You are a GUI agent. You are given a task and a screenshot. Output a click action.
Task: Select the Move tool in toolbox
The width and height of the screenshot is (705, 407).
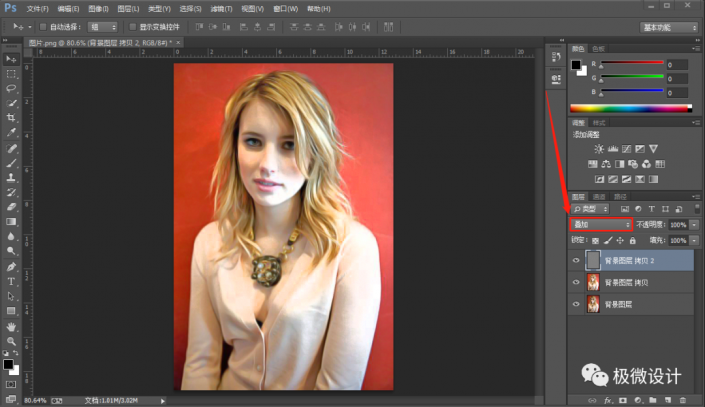tap(11, 59)
